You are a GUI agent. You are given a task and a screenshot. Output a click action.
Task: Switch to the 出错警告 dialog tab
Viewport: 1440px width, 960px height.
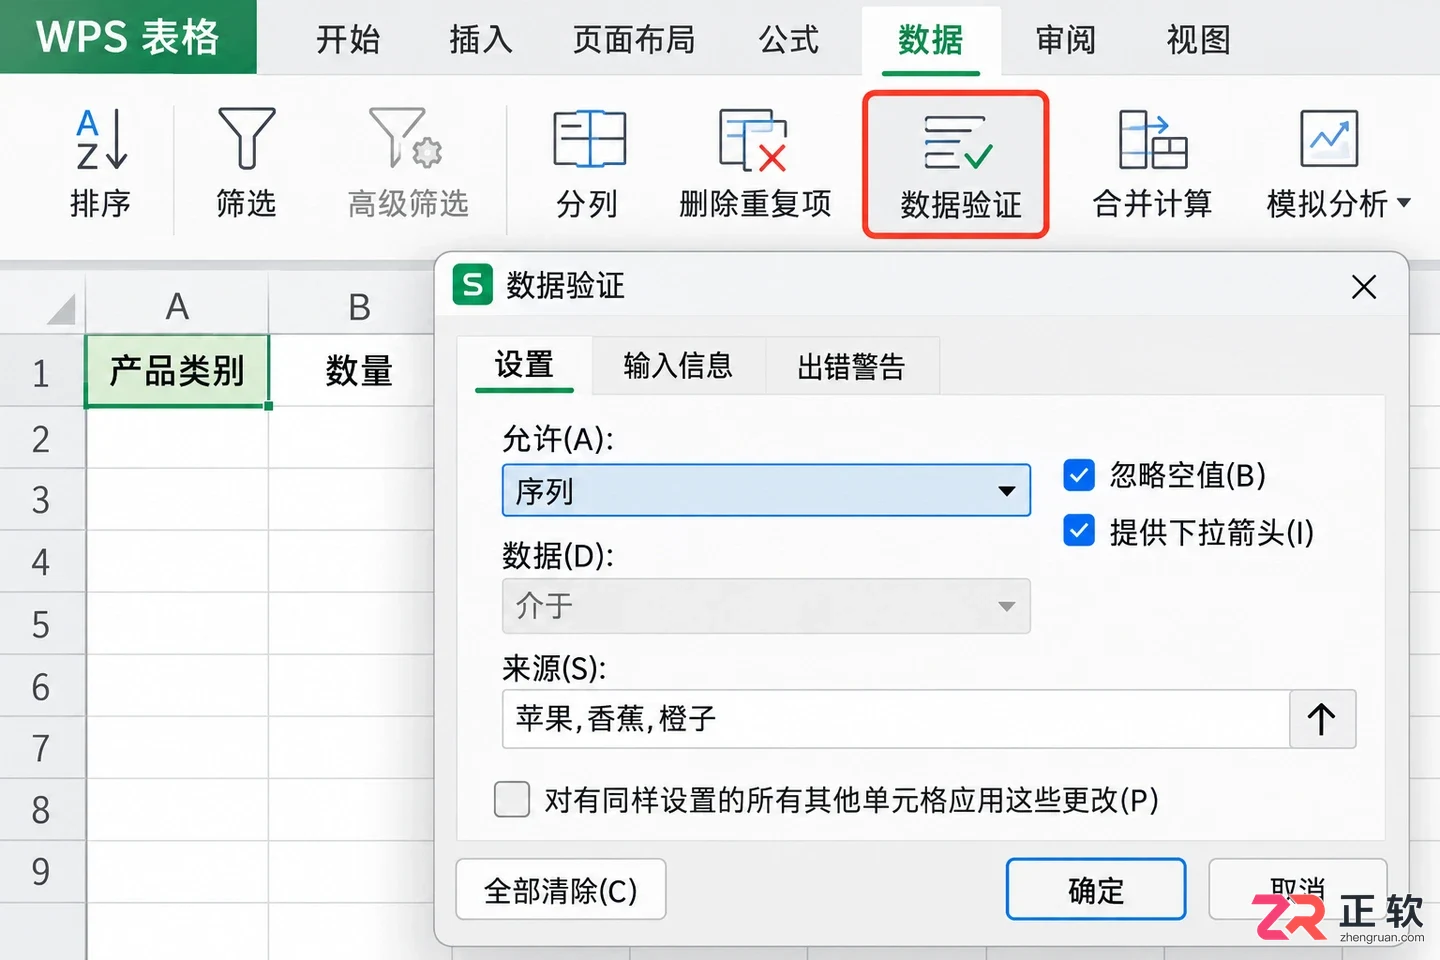[x=851, y=366]
